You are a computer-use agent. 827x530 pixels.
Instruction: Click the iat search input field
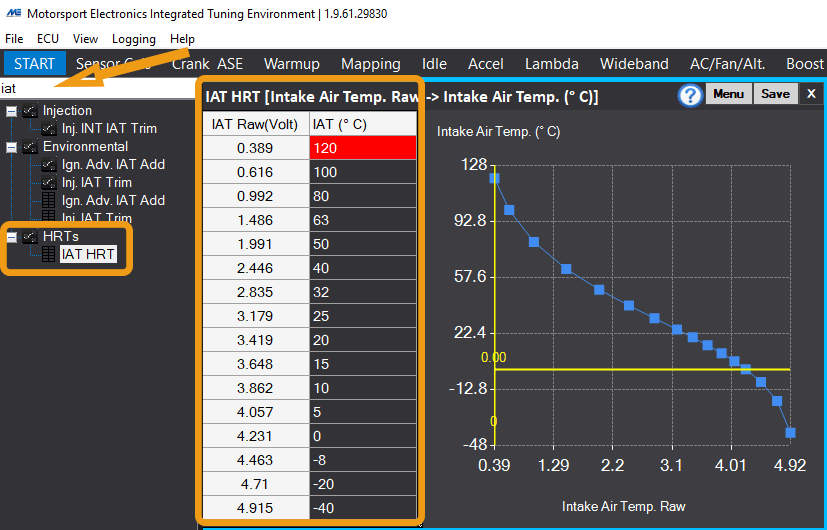(x=98, y=88)
